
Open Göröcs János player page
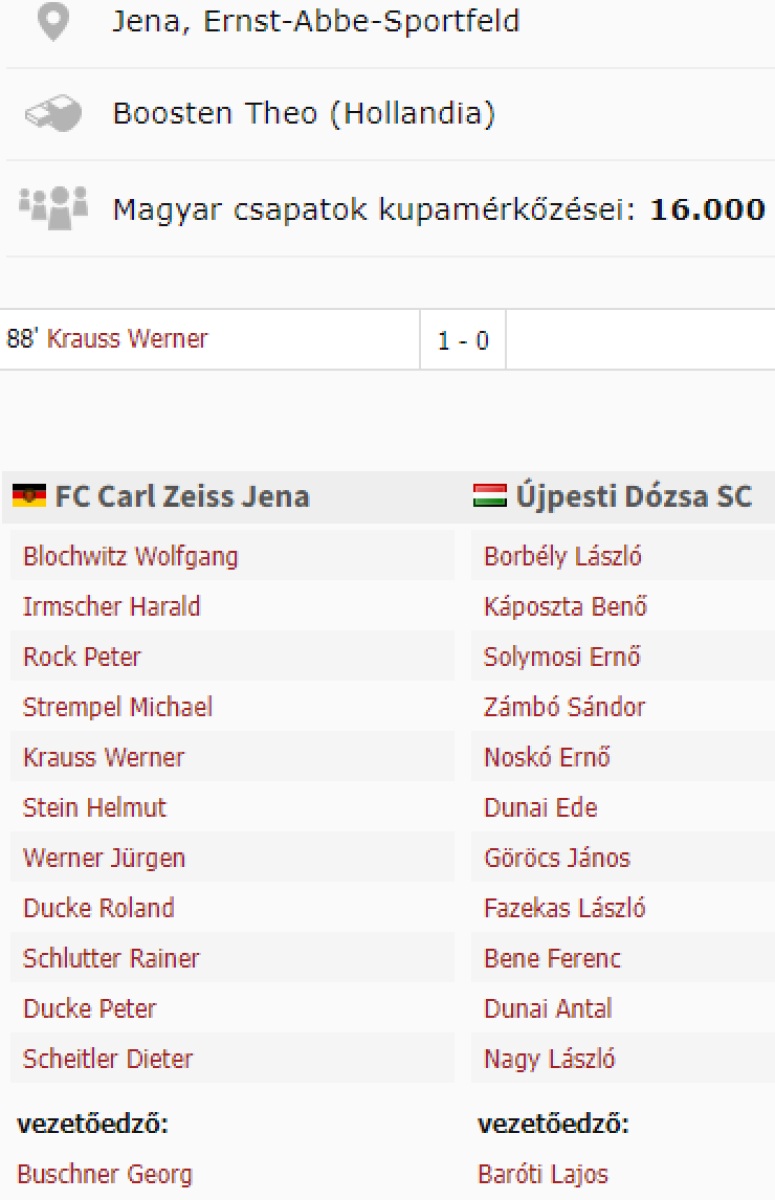coord(556,858)
